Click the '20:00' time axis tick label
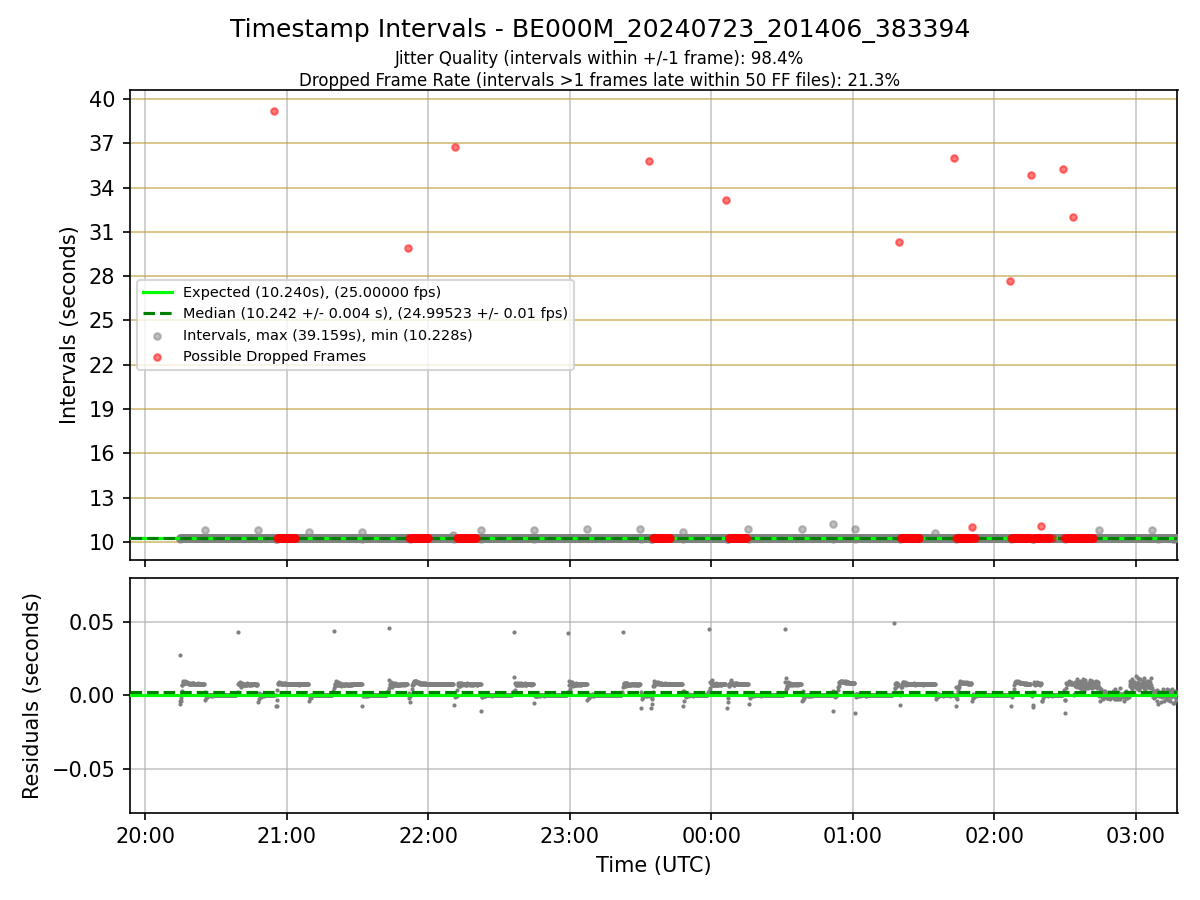The height and width of the screenshot is (900, 1200). click(x=145, y=833)
